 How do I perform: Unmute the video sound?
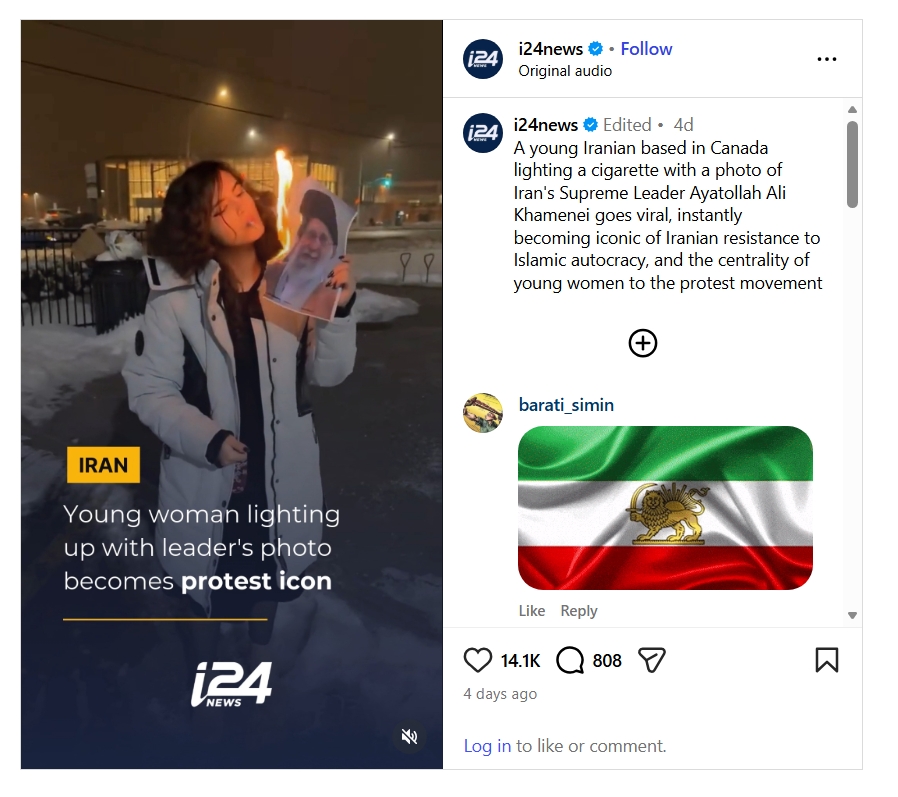409,737
